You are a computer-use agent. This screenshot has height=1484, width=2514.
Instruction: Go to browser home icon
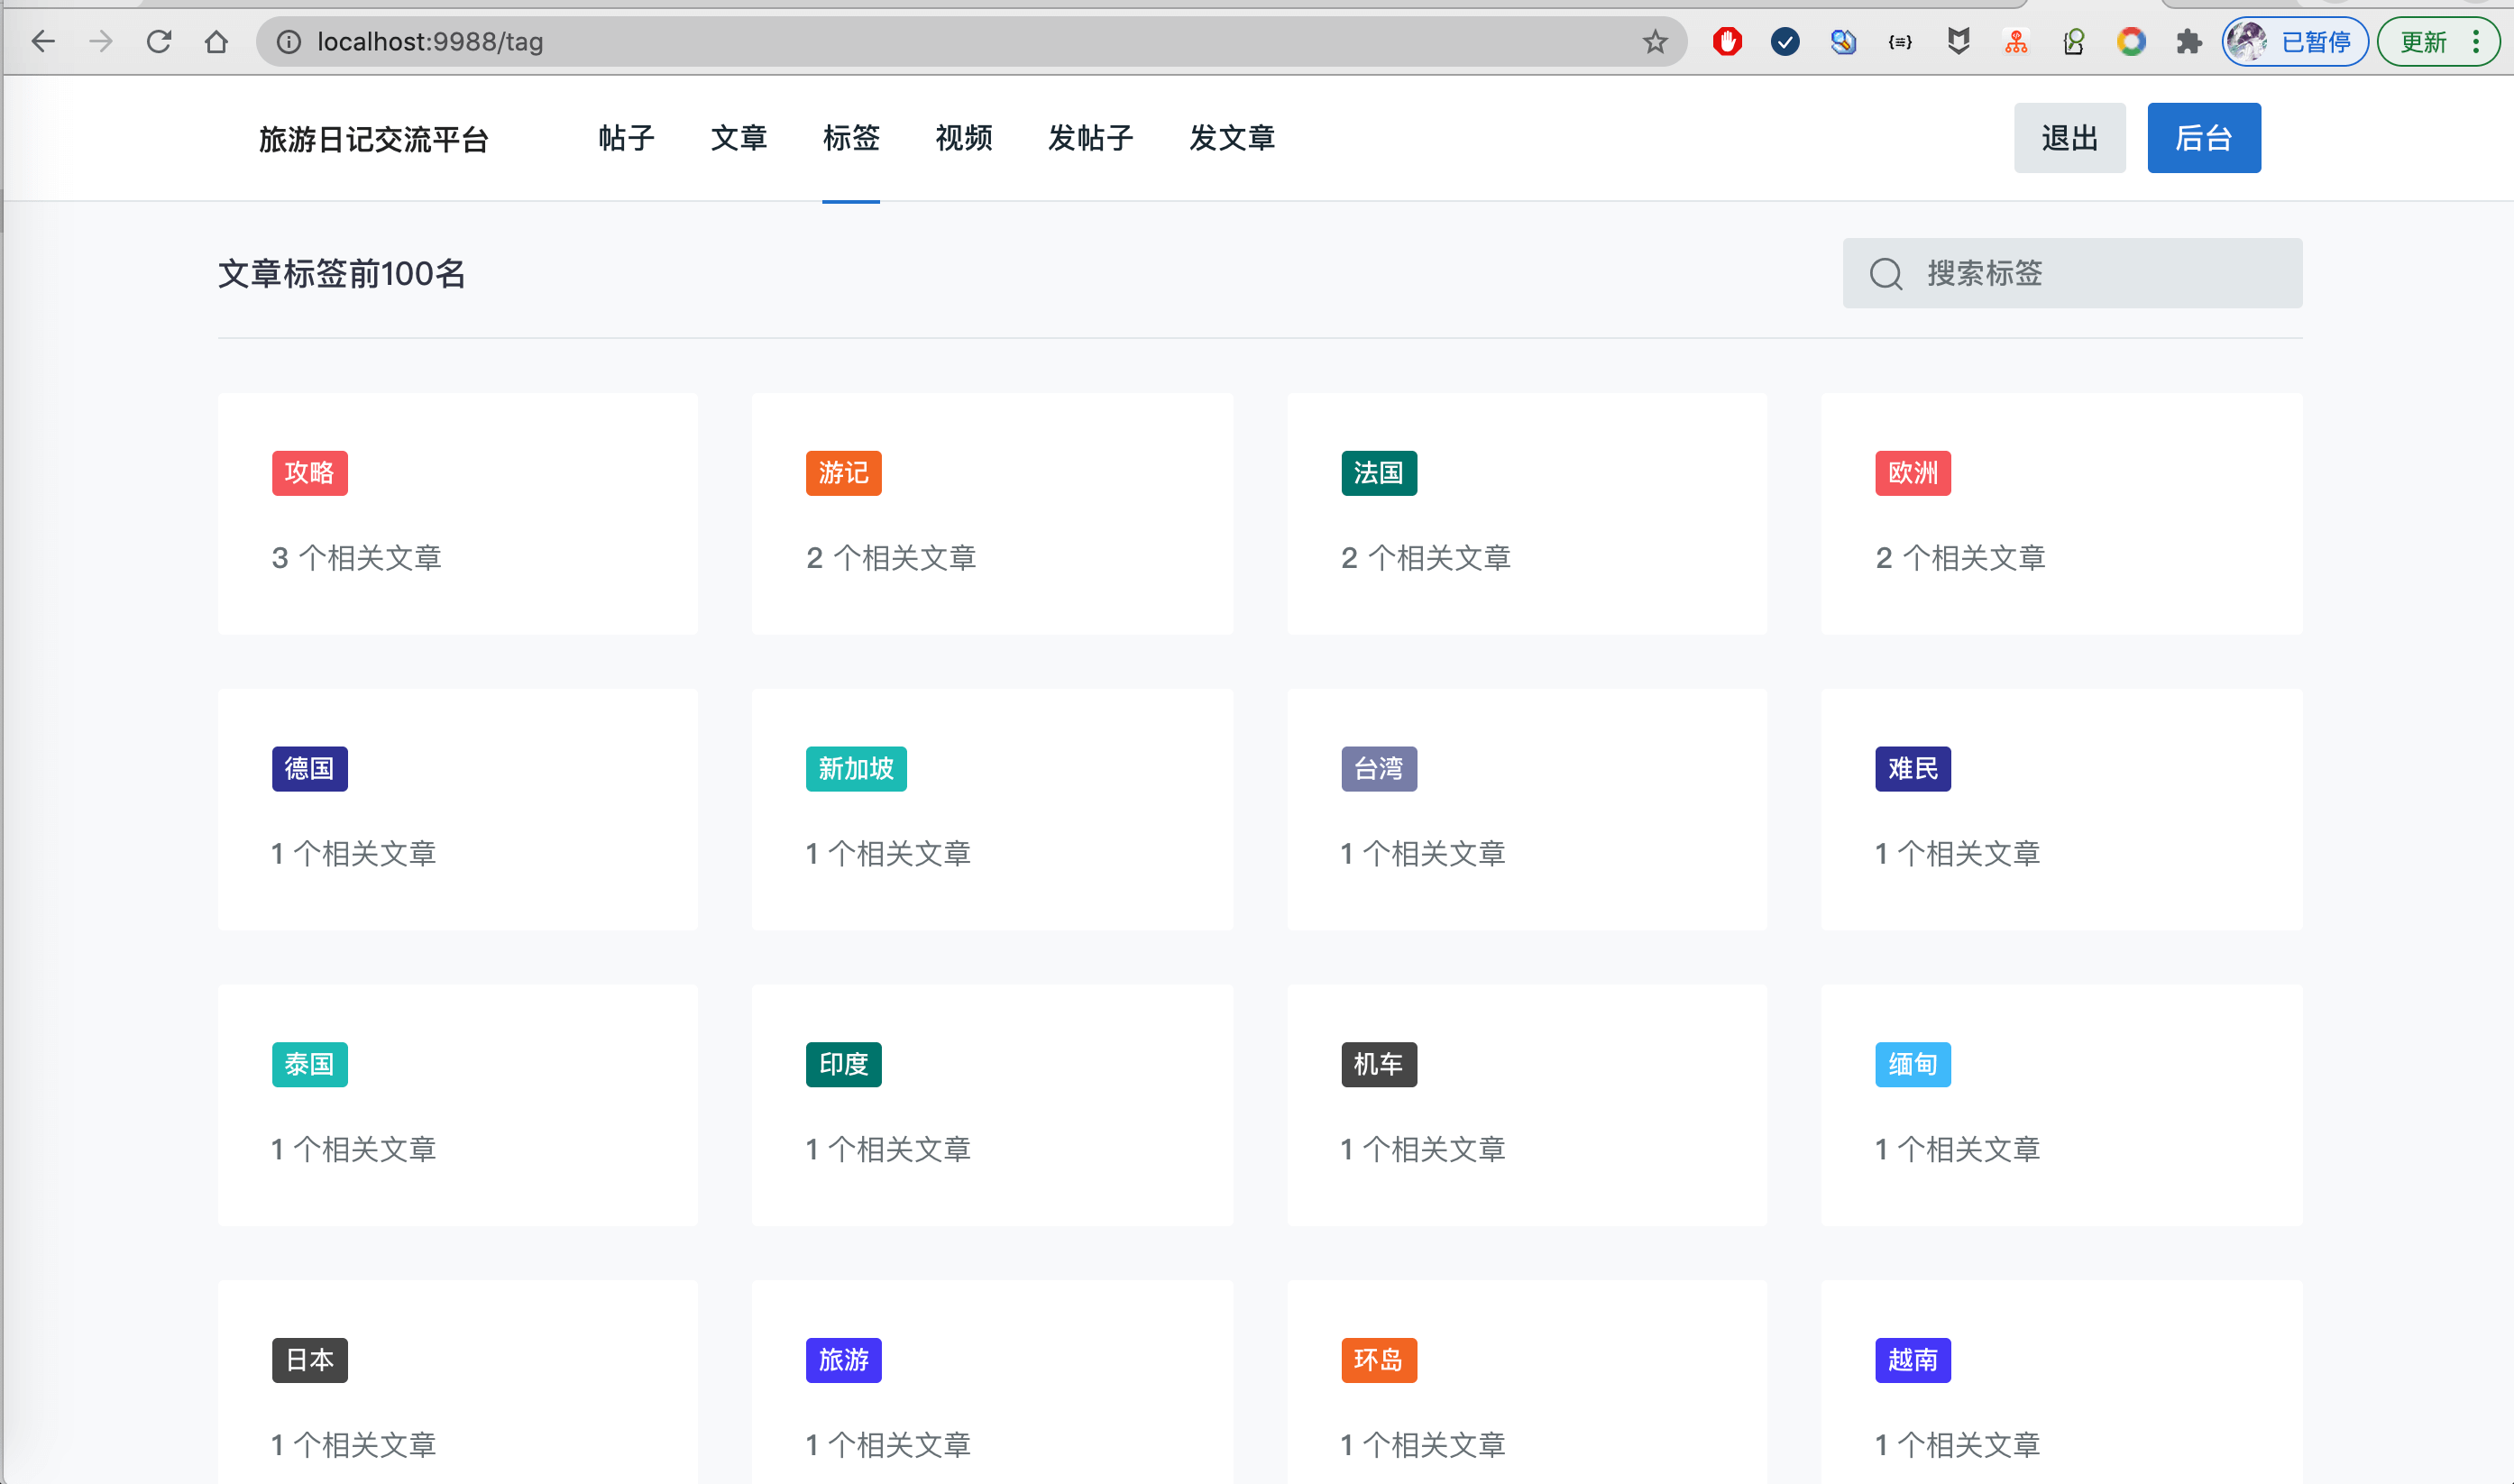[x=216, y=41]
